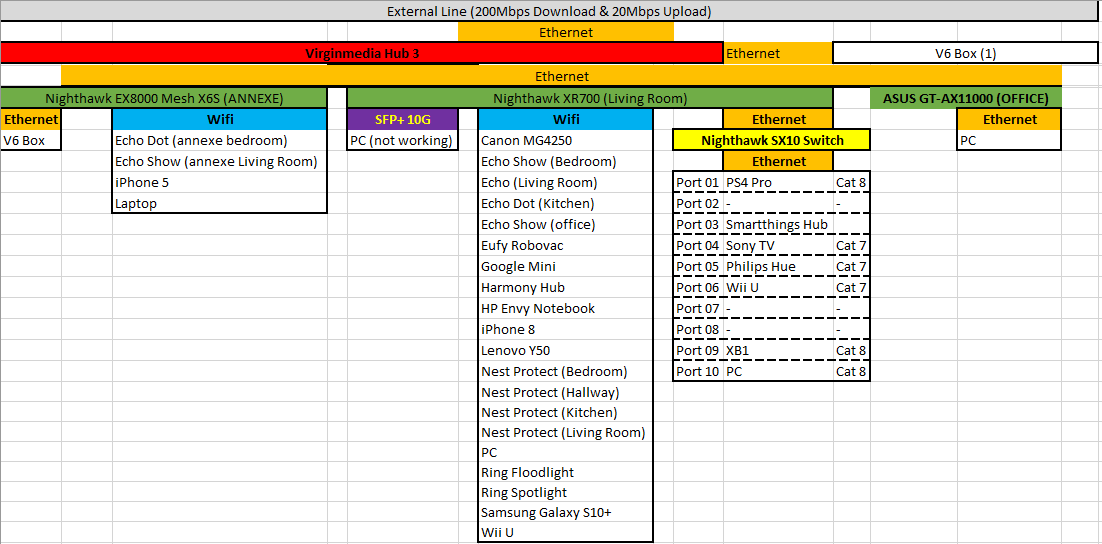Select the V6 Box (1) cell
This screenshot has height=544, width=1102.
tap(965, 53)
